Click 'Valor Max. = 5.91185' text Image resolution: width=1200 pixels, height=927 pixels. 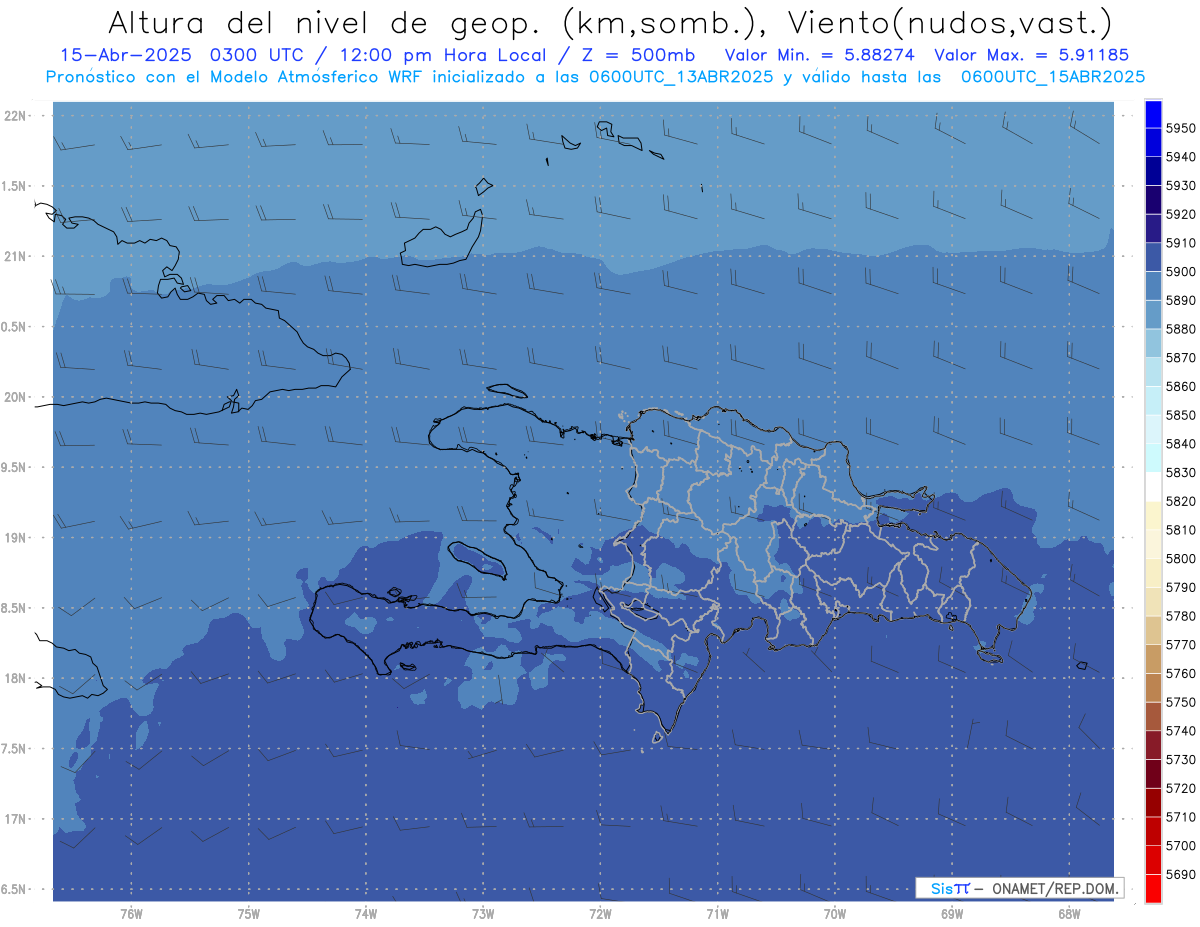(1031, 55)
